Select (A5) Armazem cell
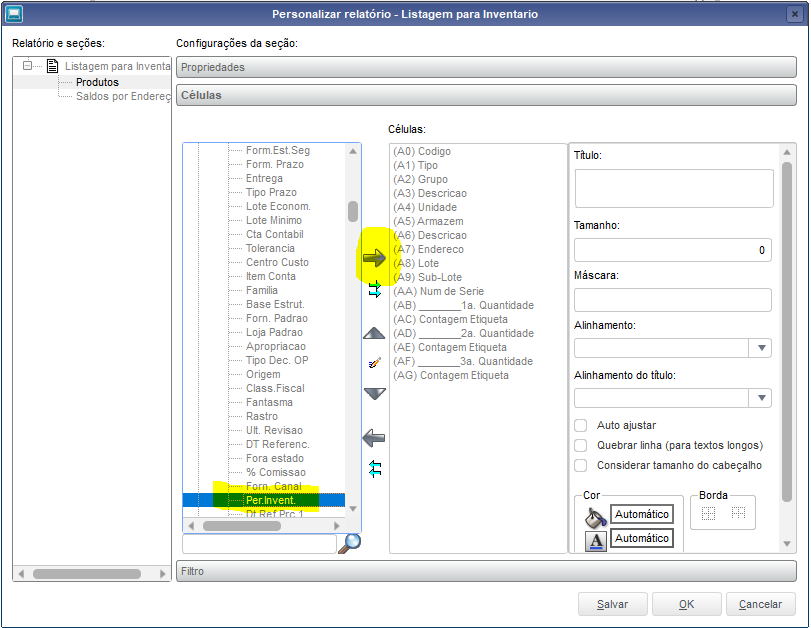Image resolution: width=811 pixels, height=628 pixels. coord(428,221)
